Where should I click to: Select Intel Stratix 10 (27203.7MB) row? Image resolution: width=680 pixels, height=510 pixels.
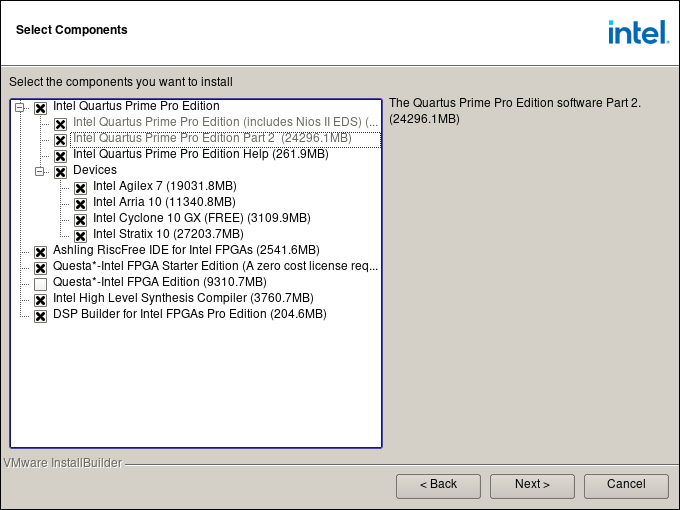[168, 234]
